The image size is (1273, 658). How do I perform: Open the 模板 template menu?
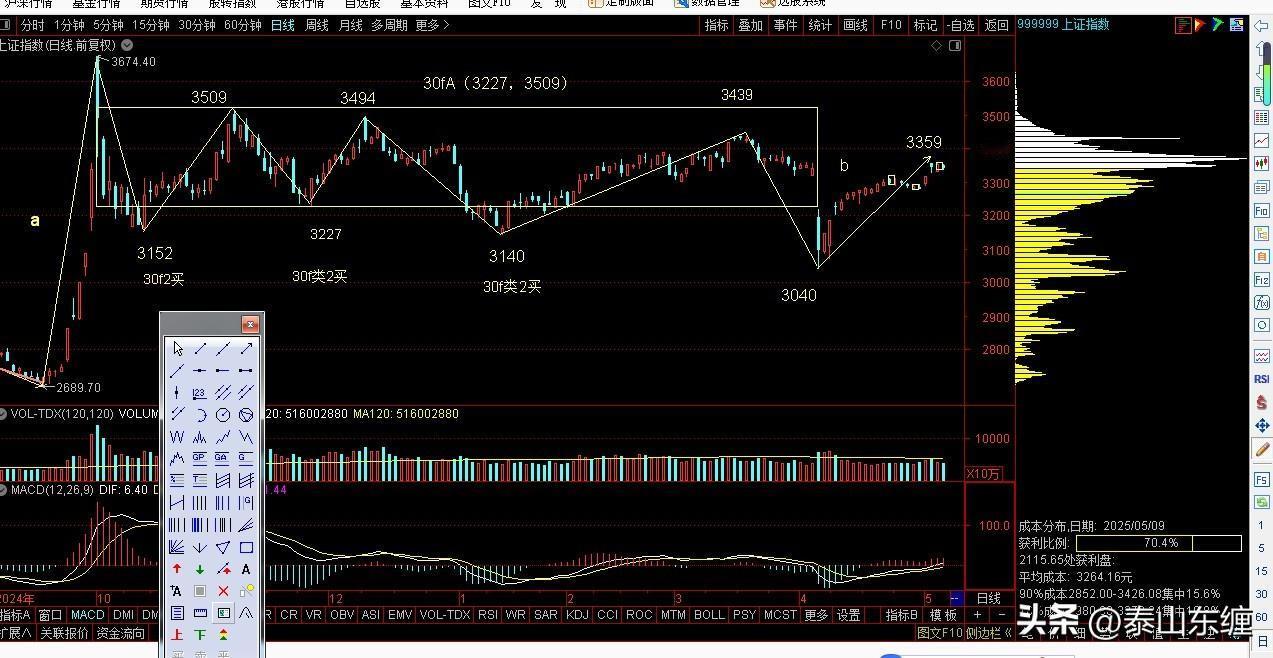[x=943, y=615]
